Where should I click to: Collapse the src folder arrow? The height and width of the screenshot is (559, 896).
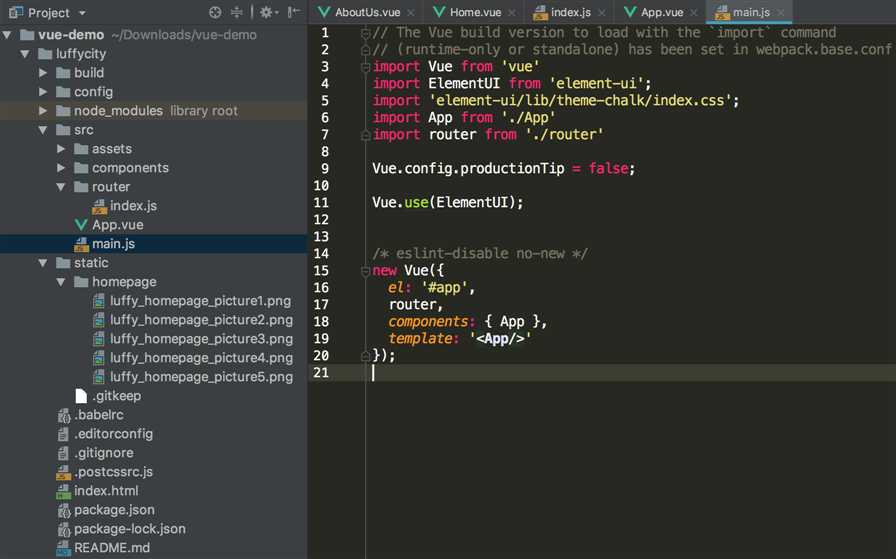click(43, 130)
